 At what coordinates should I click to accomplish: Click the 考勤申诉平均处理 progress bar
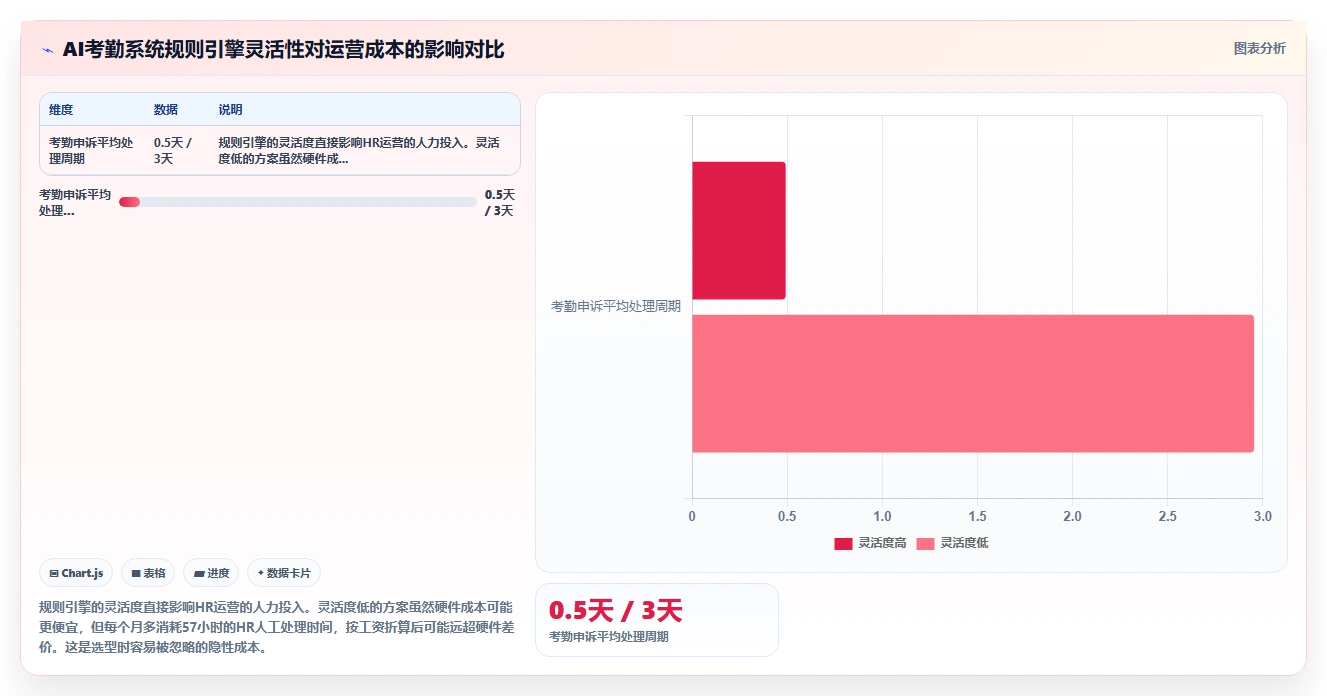point(298,202)
